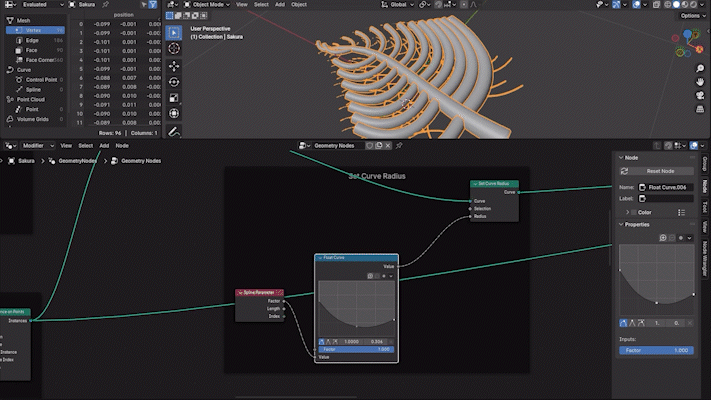This screenshot has width=711, height=400.
Task: Select the Move tool in viewport toolbar
Action: point(174,66)
